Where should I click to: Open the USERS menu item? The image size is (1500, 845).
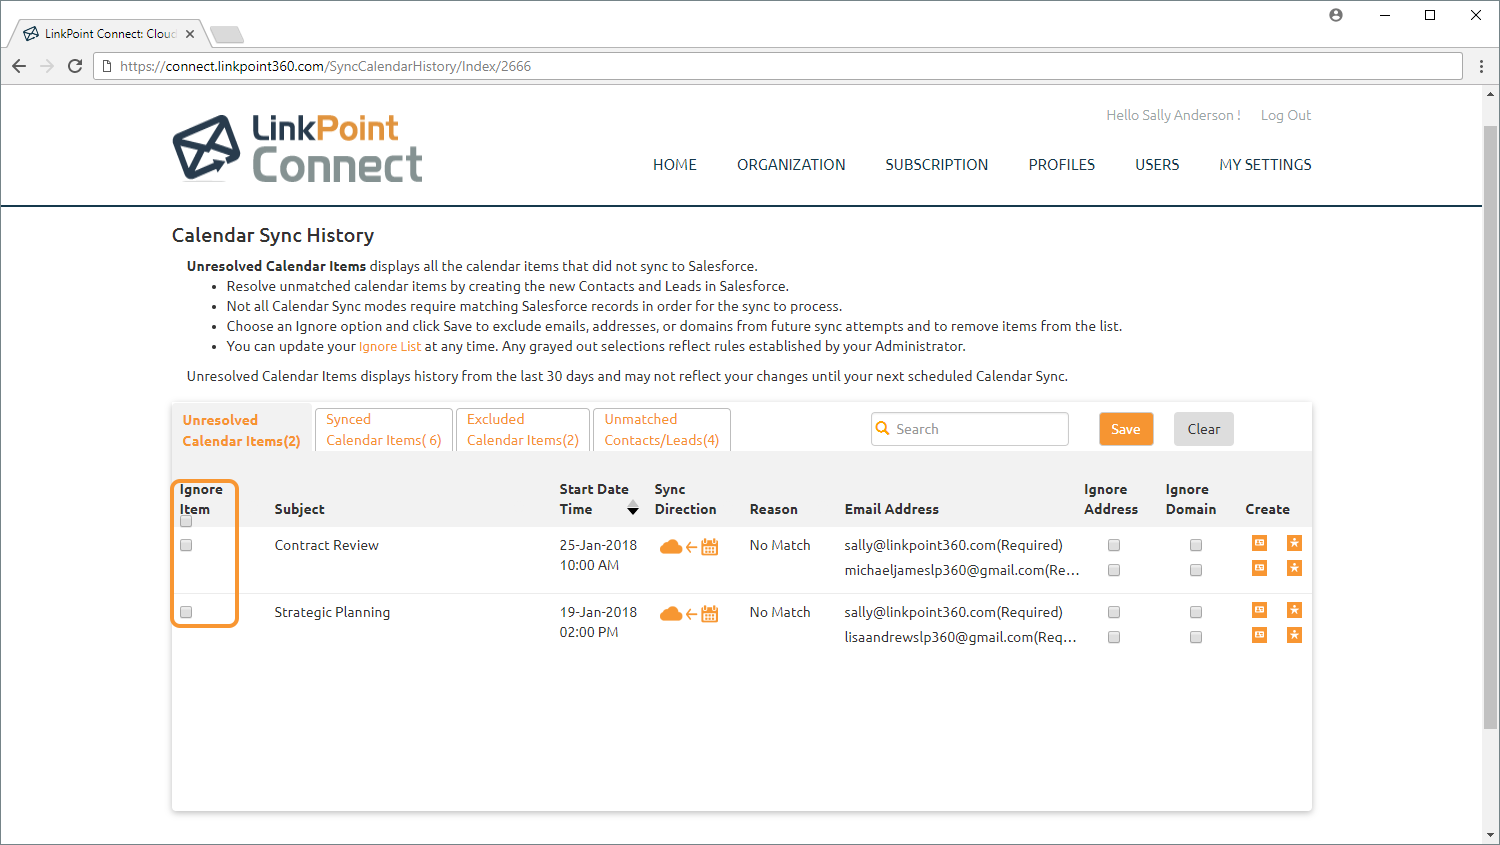tap(1157, 165)
